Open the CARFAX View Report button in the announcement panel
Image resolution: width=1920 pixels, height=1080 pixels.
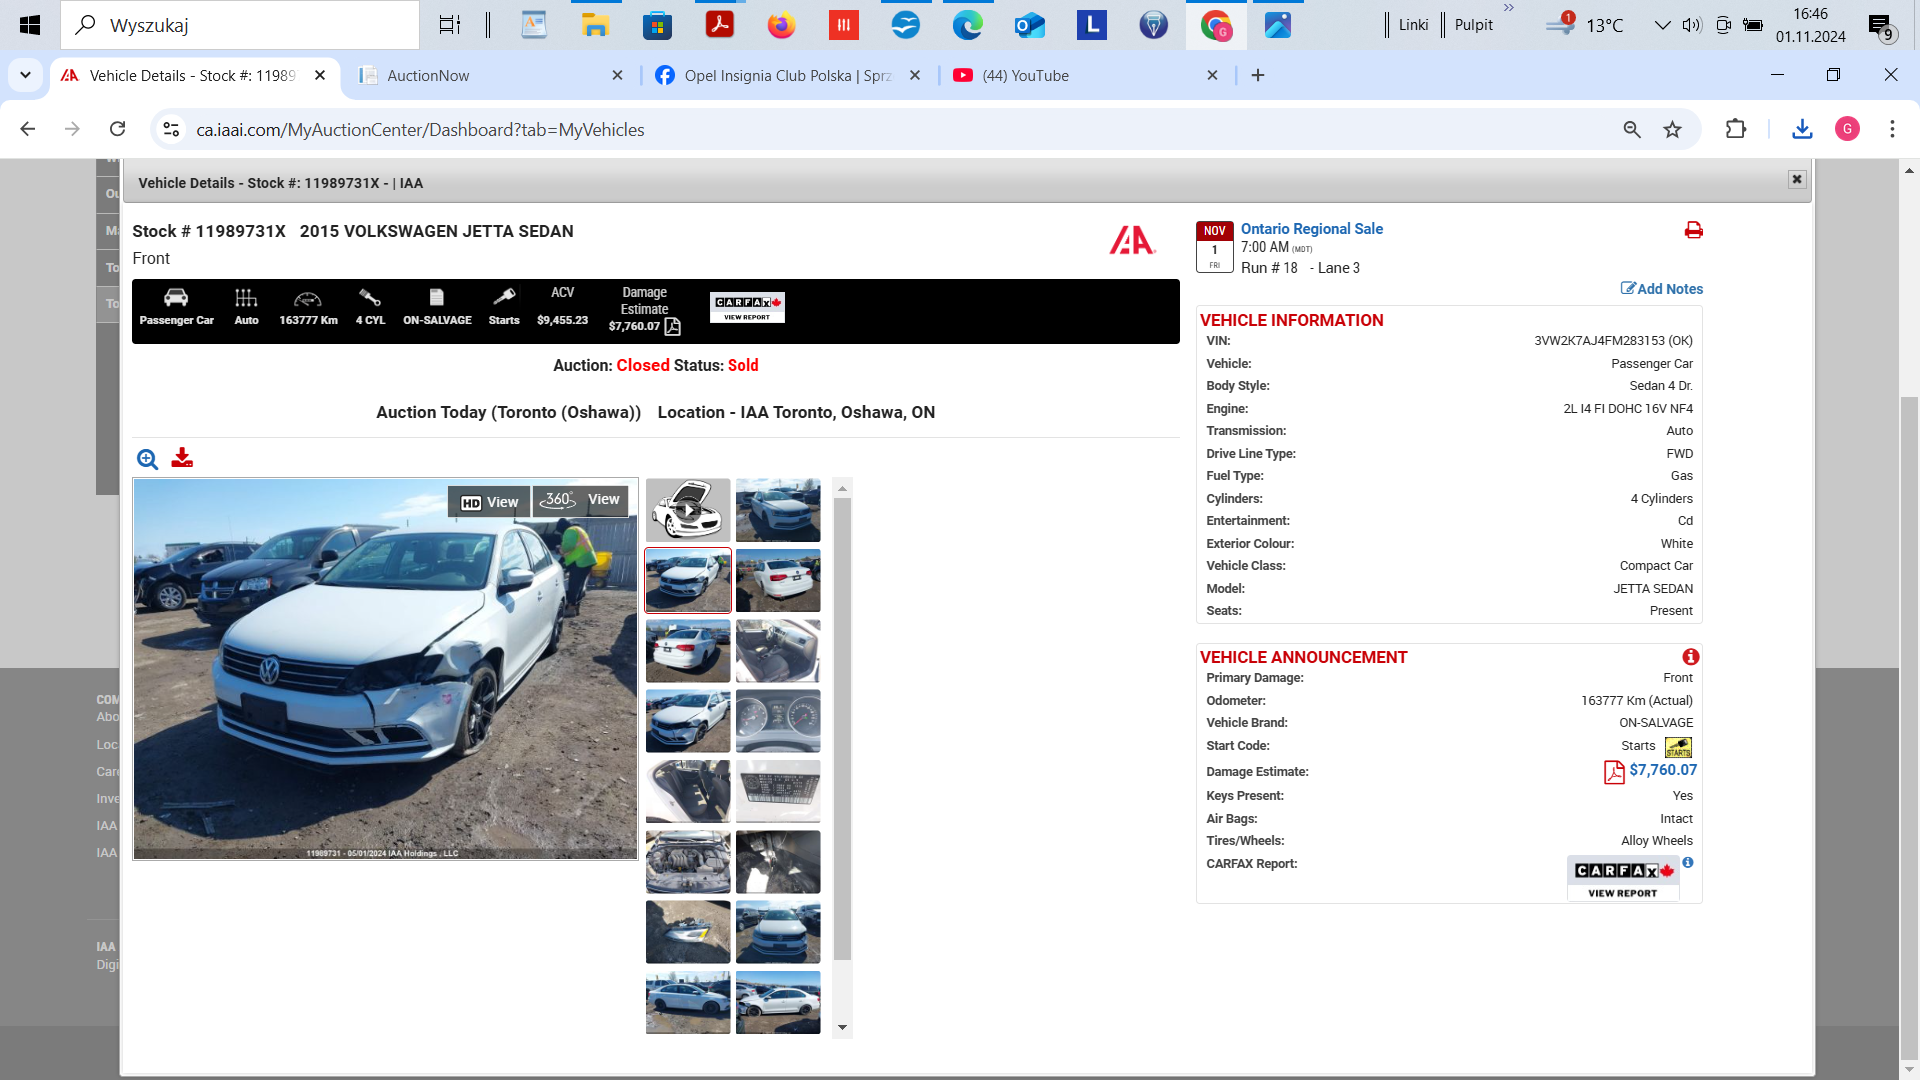[x=1623, y=878]
